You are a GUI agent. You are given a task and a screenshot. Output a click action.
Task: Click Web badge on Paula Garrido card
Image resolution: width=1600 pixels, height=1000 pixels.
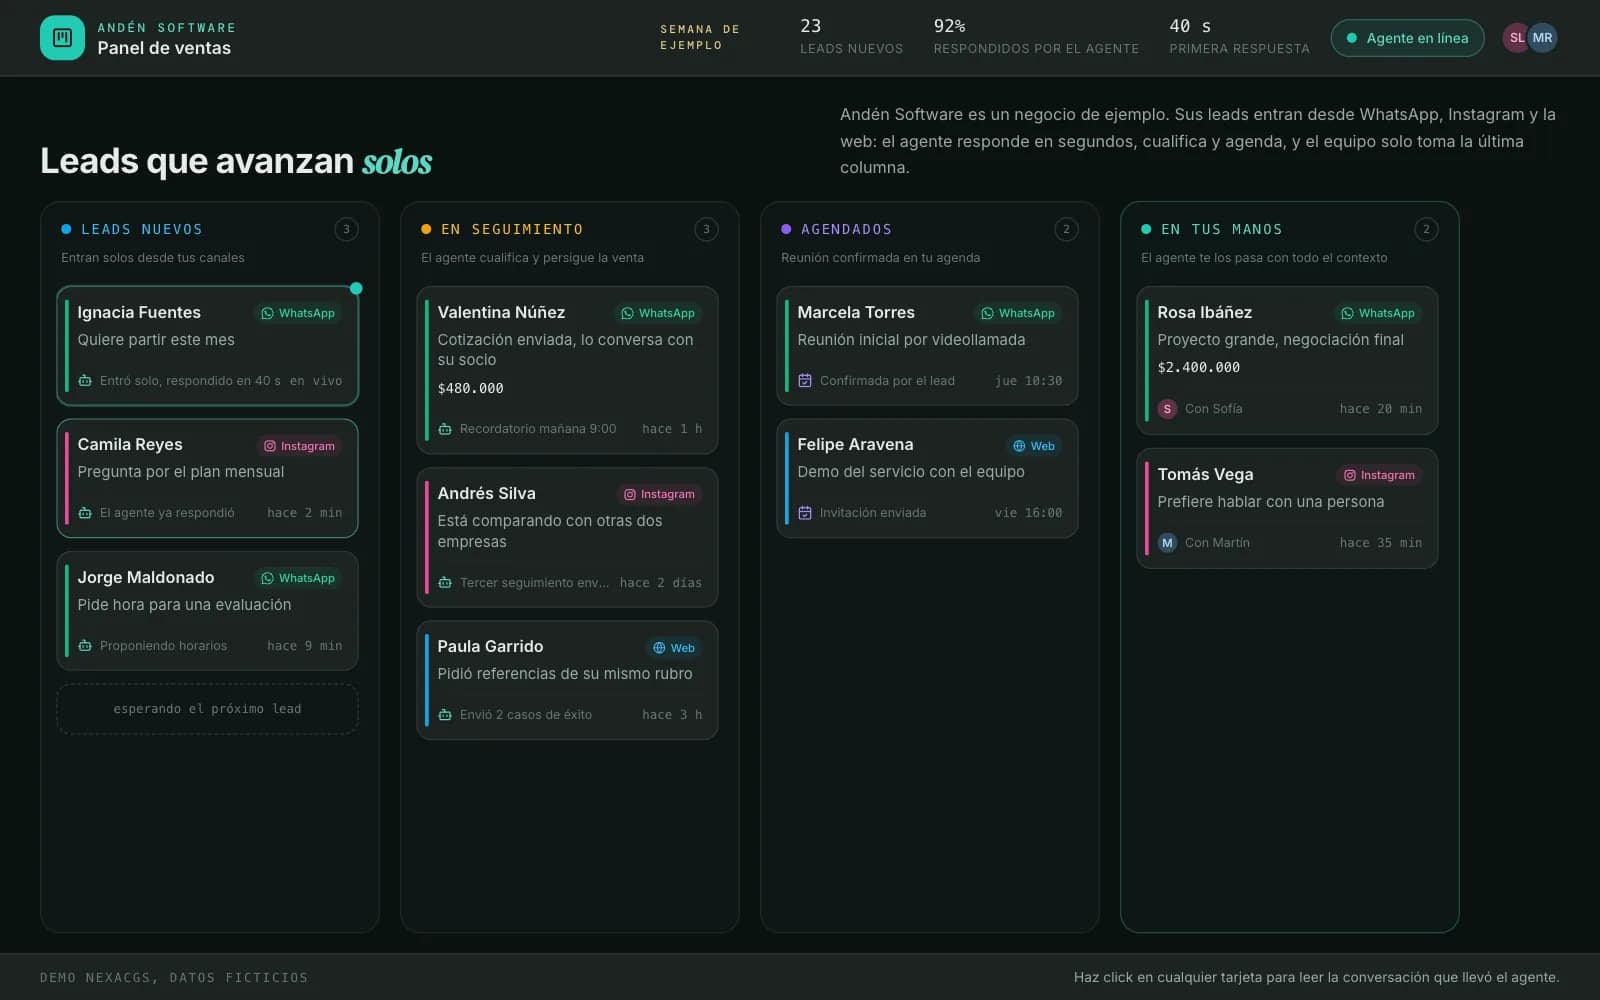point(674,648)
